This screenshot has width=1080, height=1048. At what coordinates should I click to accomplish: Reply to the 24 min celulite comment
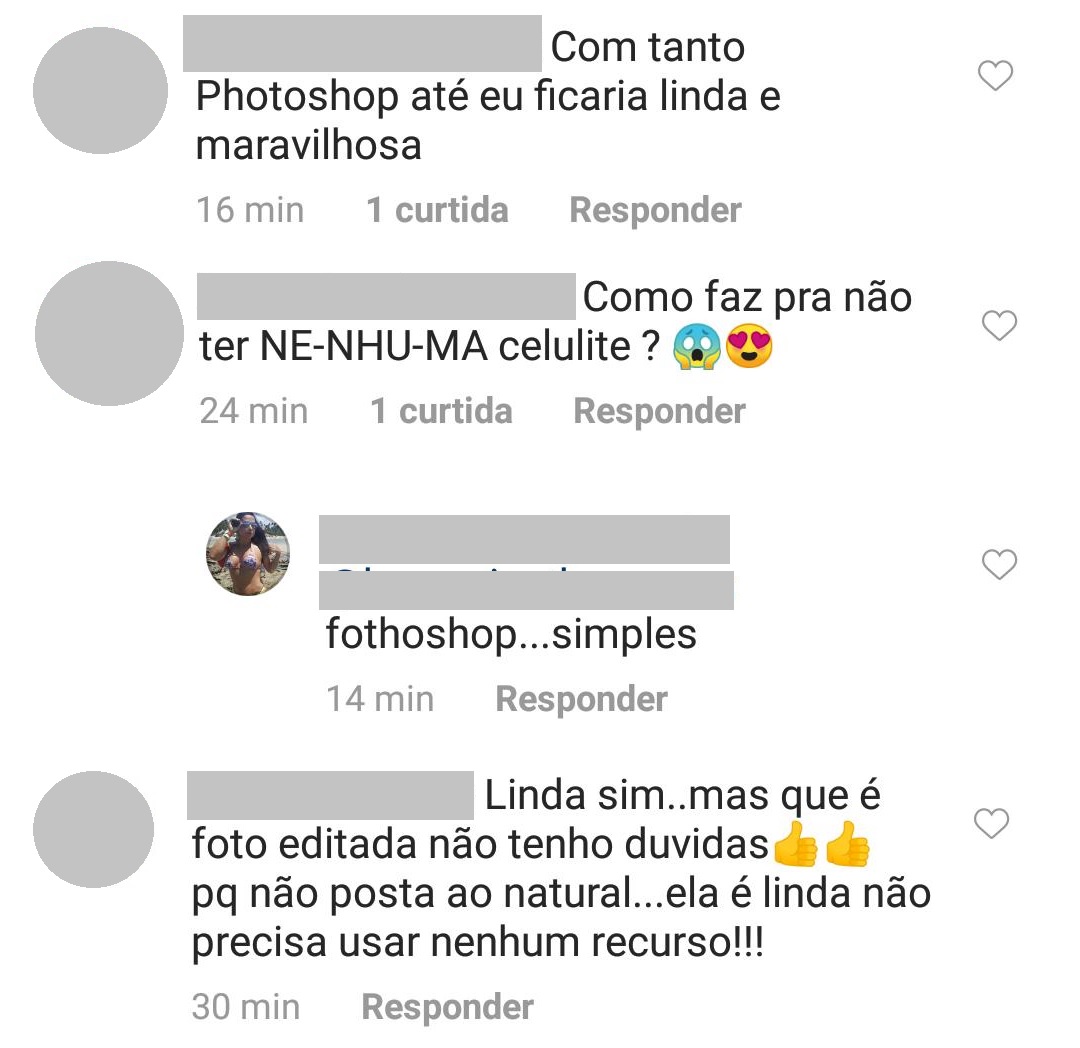[x=659, y=411]
